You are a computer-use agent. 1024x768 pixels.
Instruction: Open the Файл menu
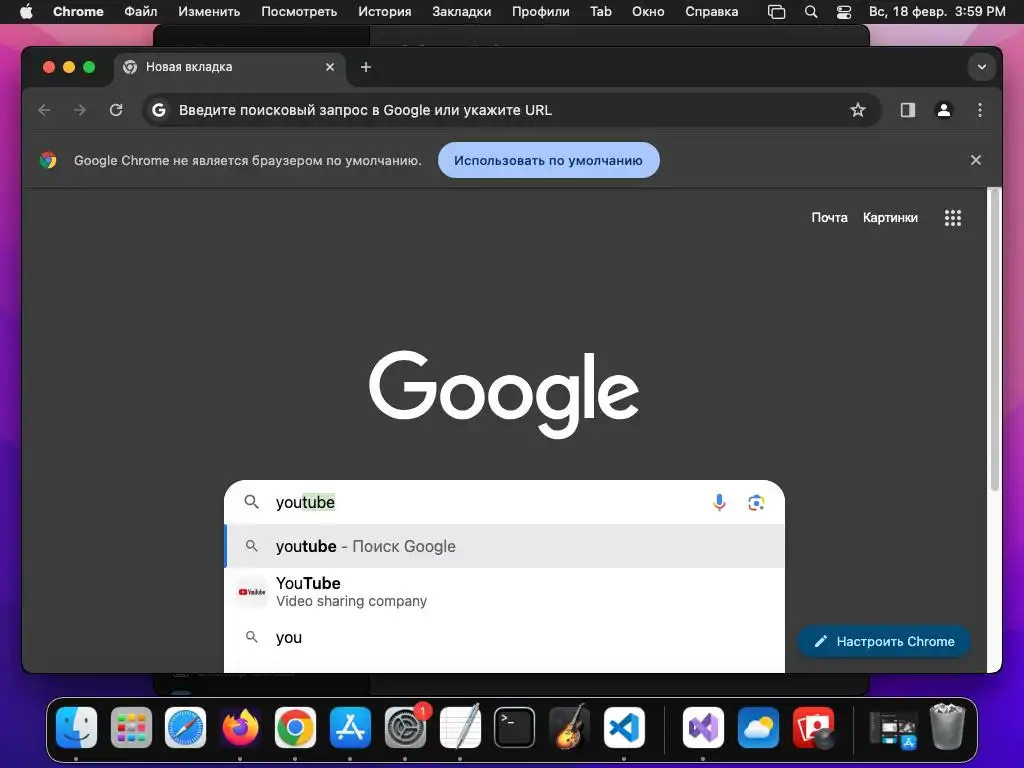point(140,12)
